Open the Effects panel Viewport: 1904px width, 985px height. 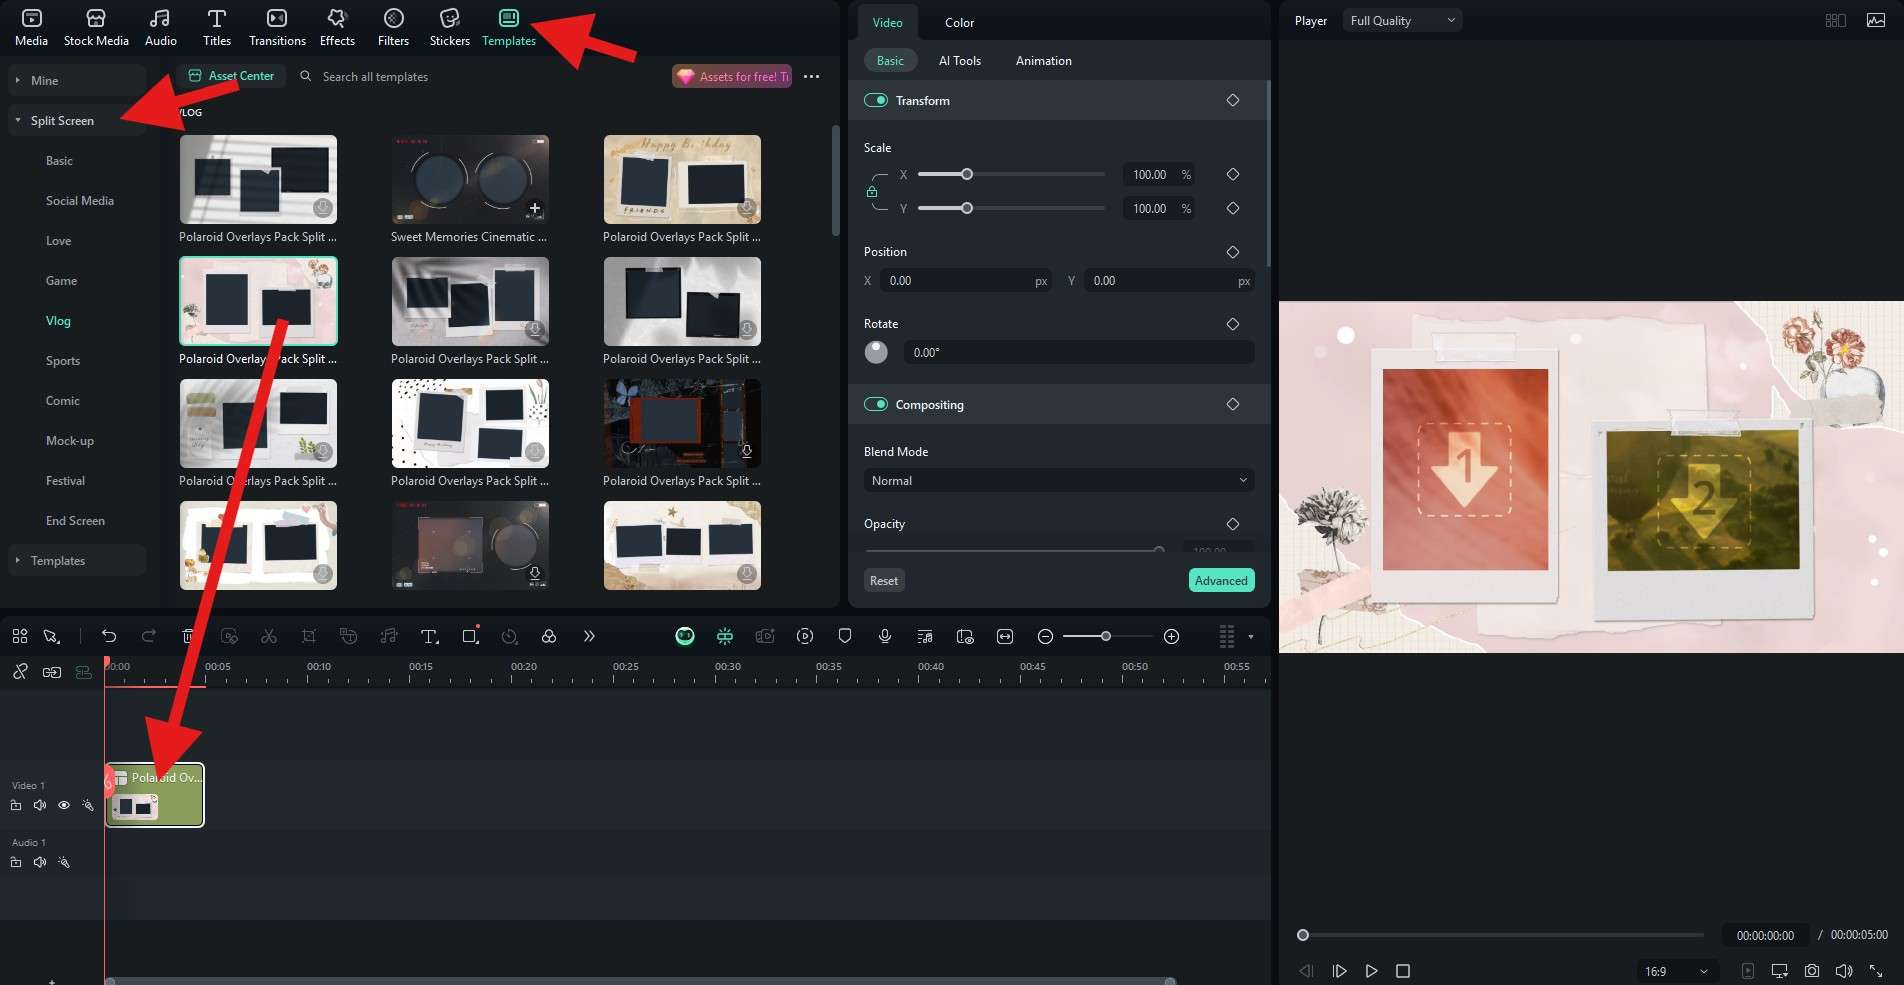pyautogui.click(x=337, y=27)
